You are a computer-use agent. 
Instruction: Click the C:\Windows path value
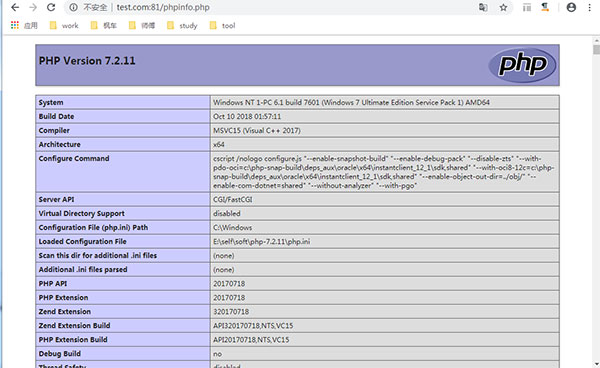232,228
